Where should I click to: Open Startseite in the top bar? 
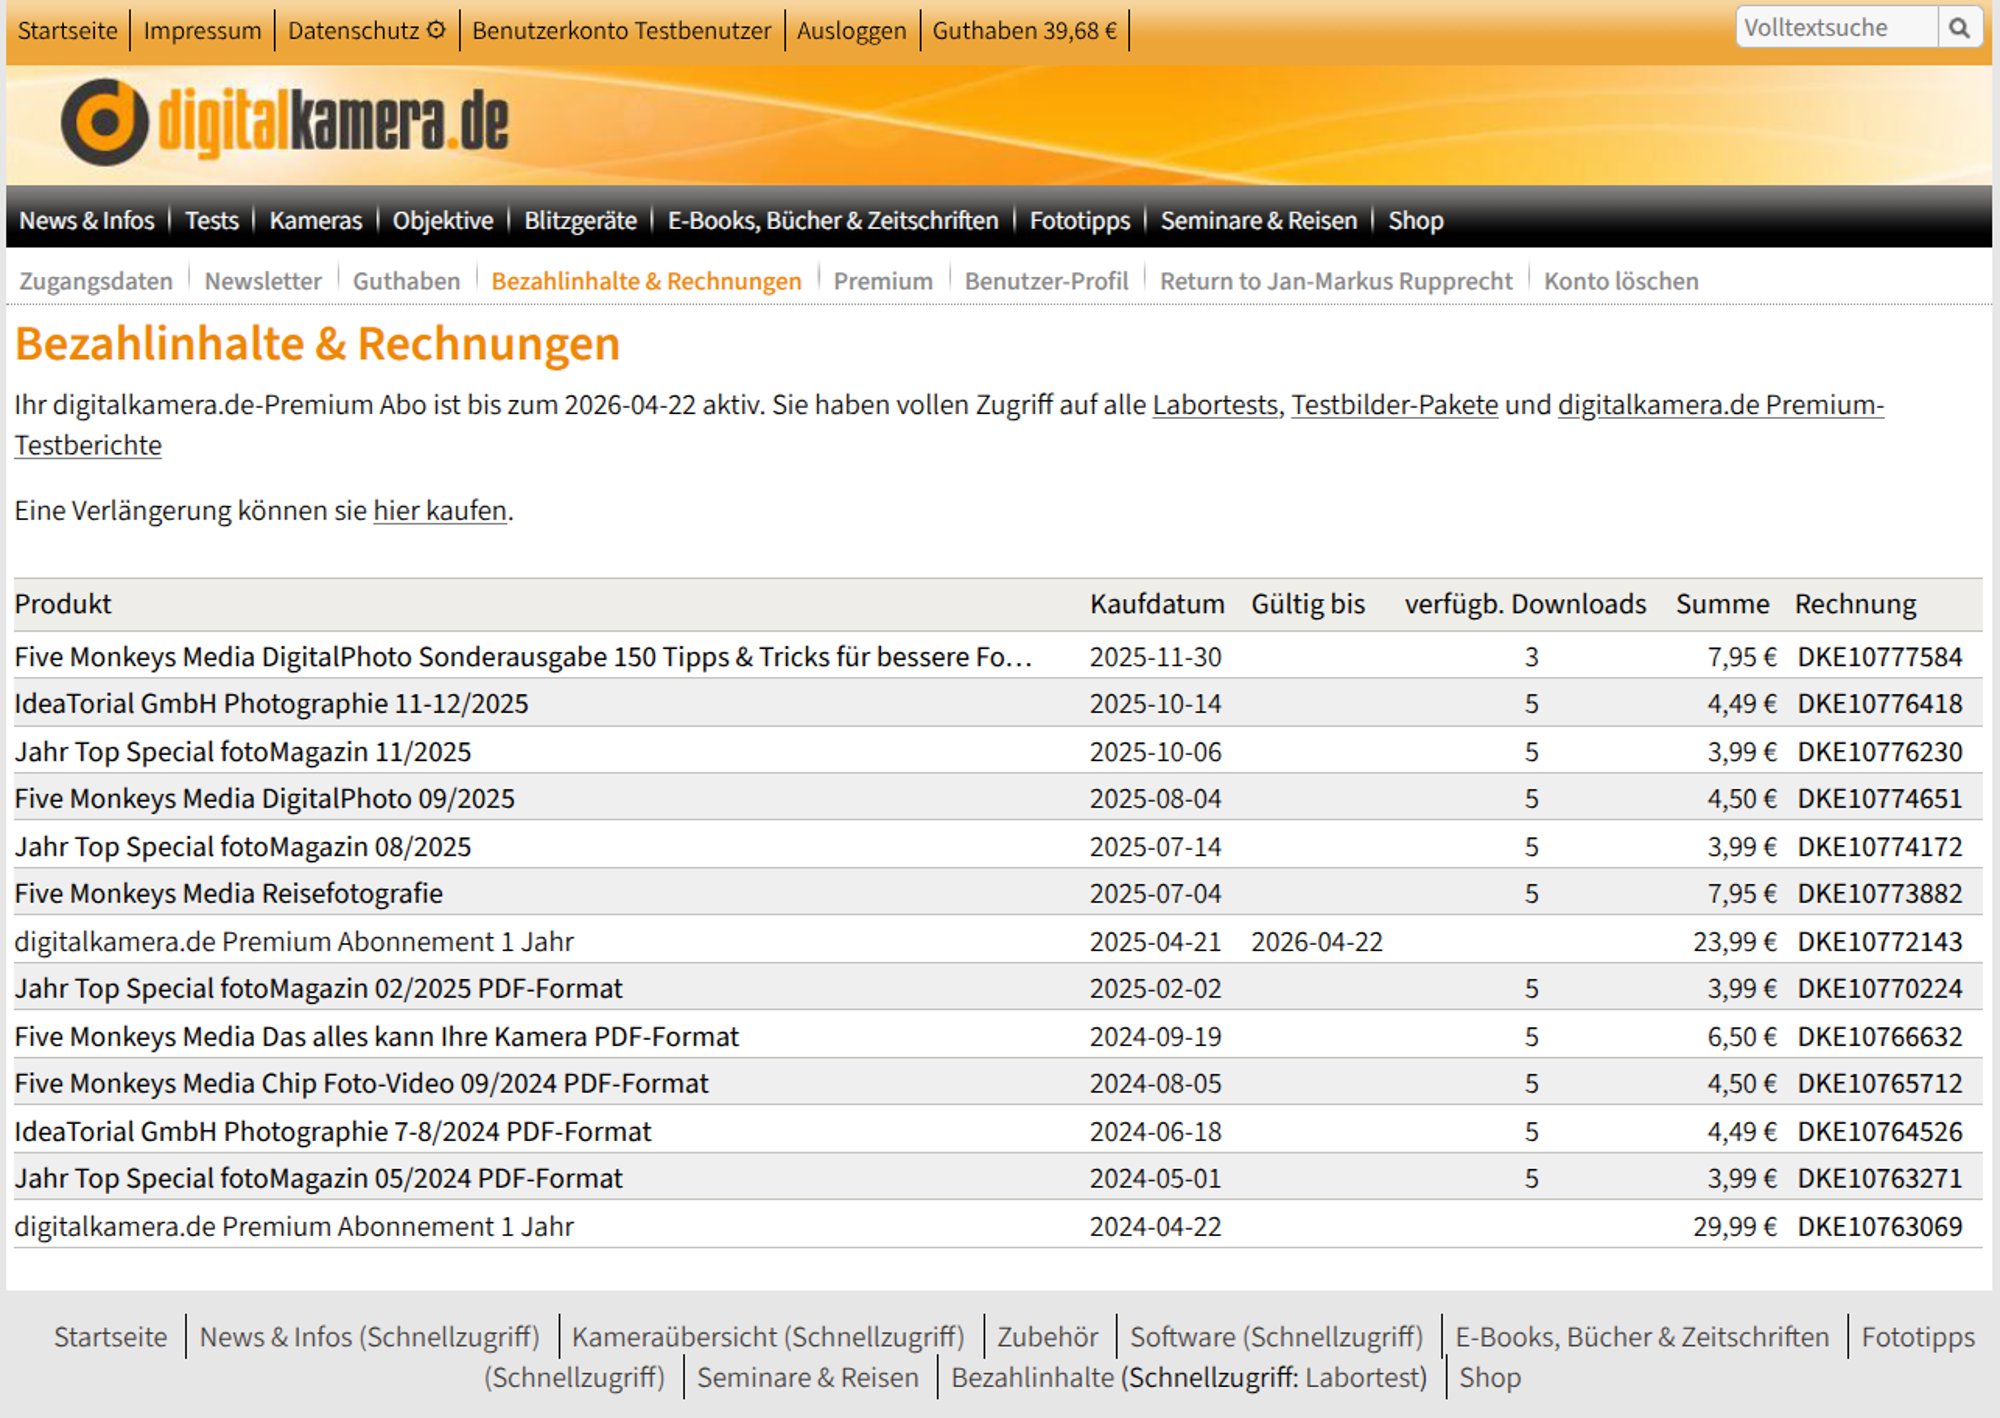tap(68, 31)
